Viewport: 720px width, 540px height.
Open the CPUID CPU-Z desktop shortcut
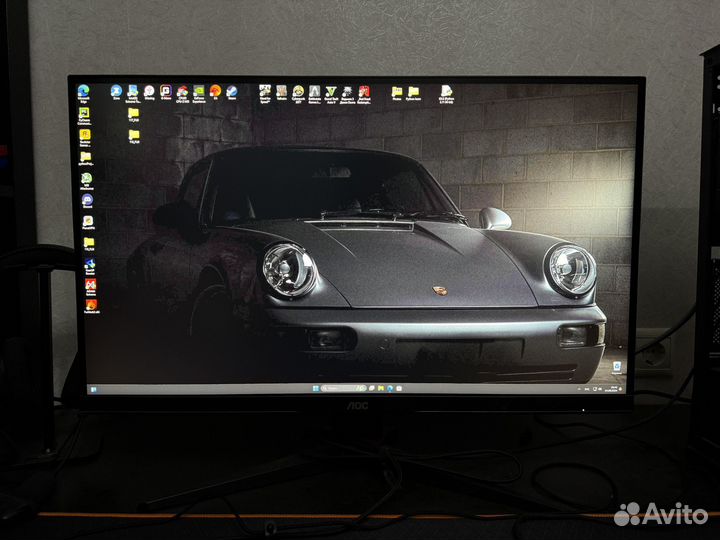182,94
